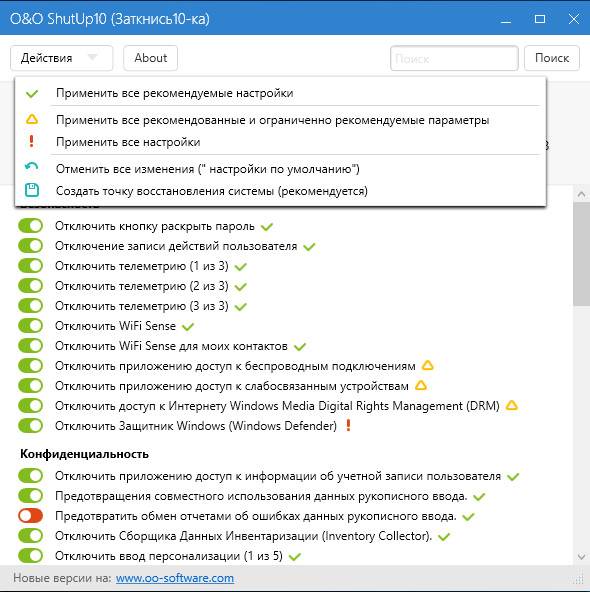Click yellow triangle icon in Actions menu
Image resolution: width=590 pixels, height=592 pixels.
click(x=32, y=120)
